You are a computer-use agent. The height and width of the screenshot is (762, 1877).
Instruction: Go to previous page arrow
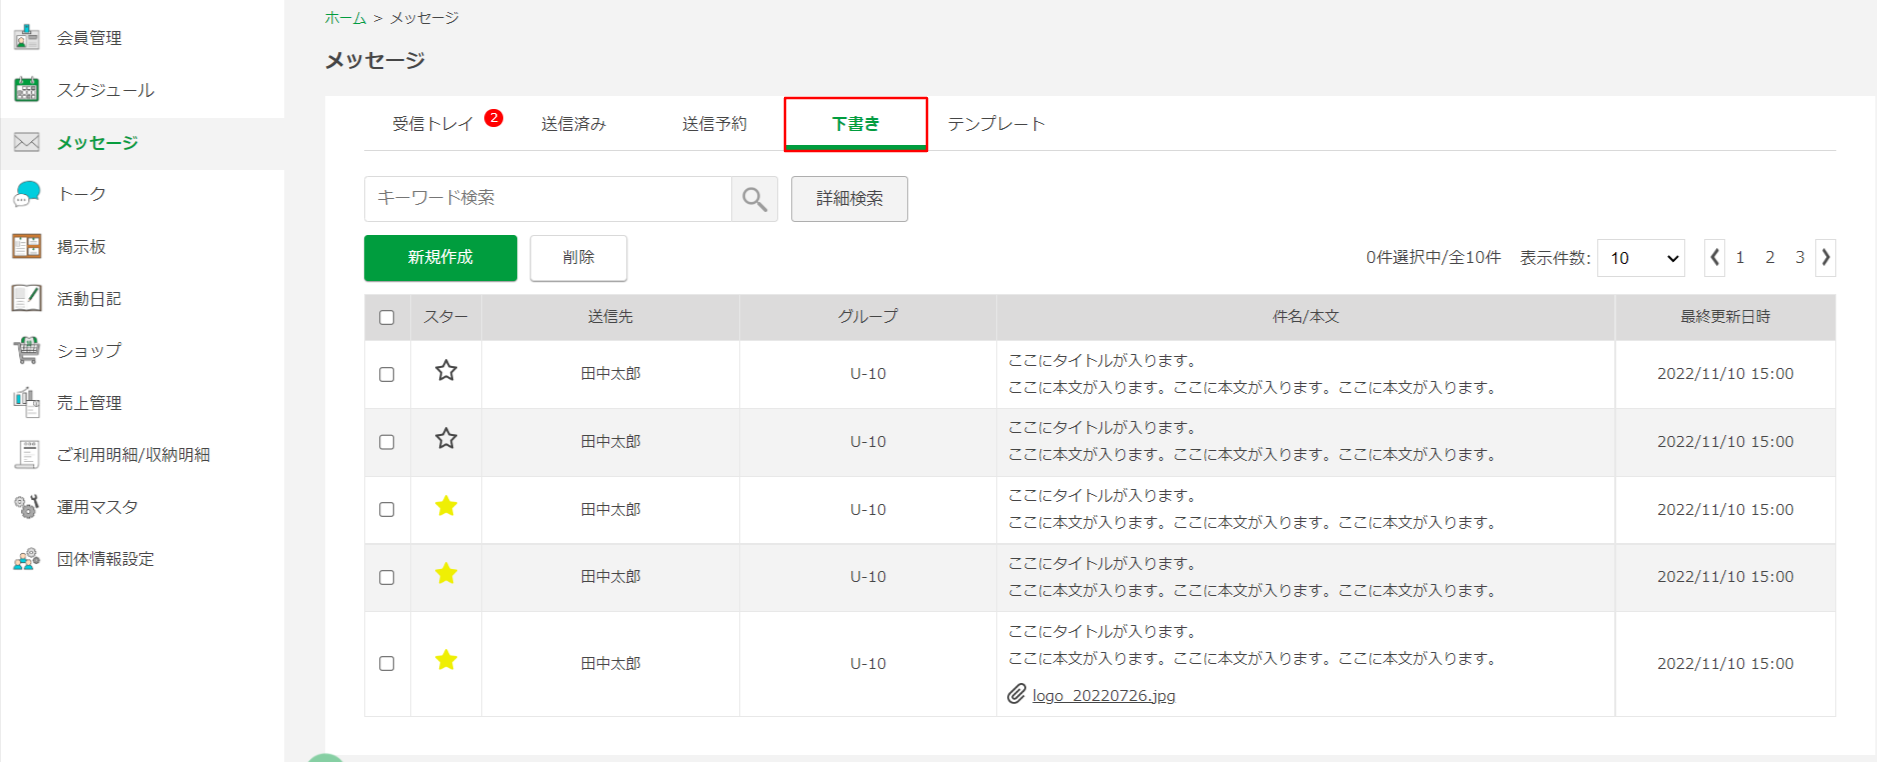point(1715,257)
